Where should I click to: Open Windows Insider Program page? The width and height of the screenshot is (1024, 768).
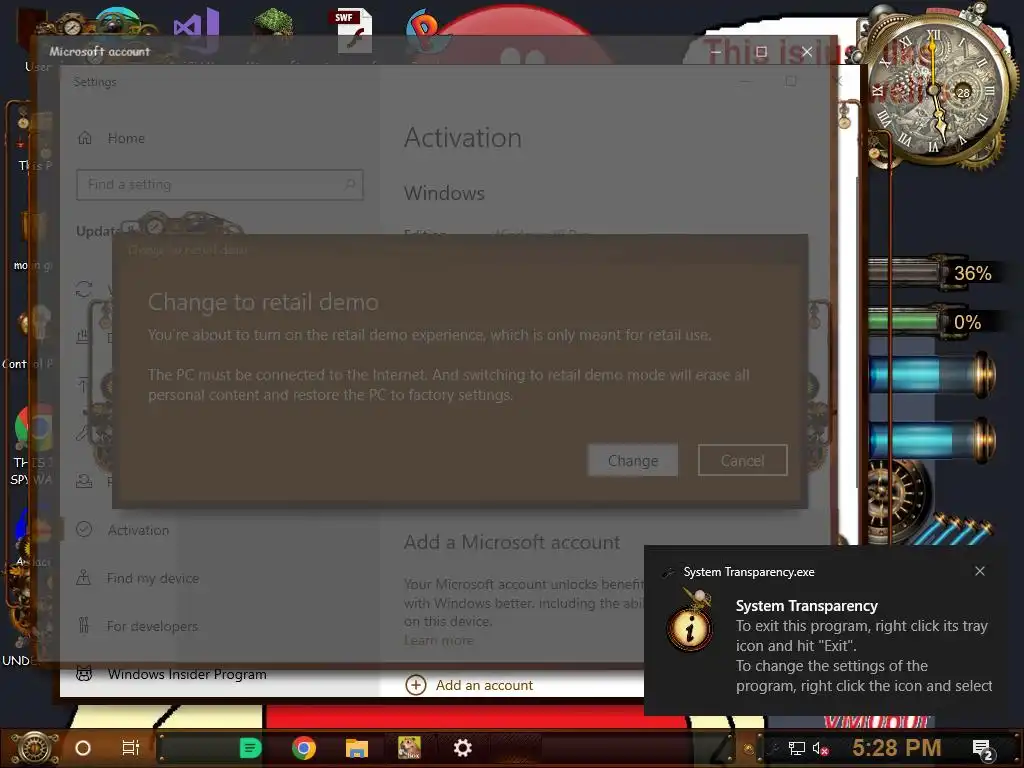coord(187,674)
